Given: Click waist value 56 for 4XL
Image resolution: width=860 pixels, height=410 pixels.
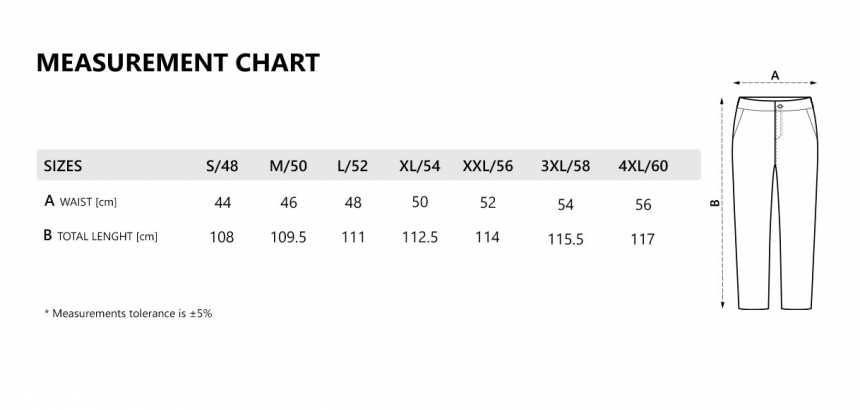Looking at the screenshot, I should tap(643, 204).
